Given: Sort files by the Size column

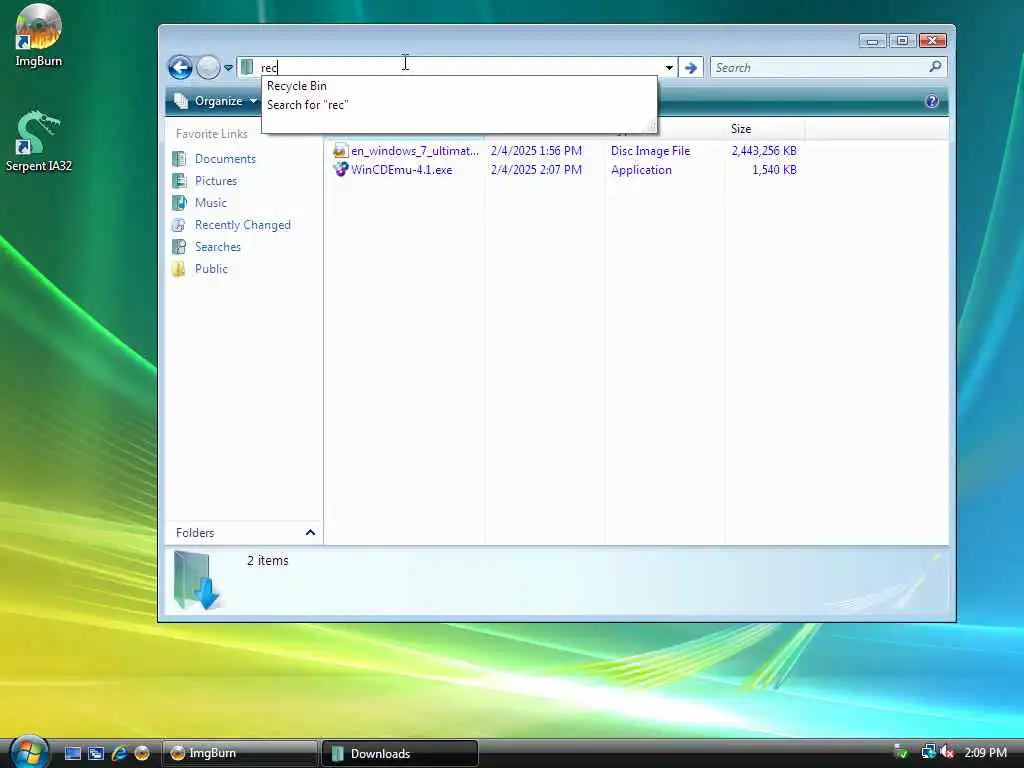Looking at the screenshot, I should click(x=764, y=129).
